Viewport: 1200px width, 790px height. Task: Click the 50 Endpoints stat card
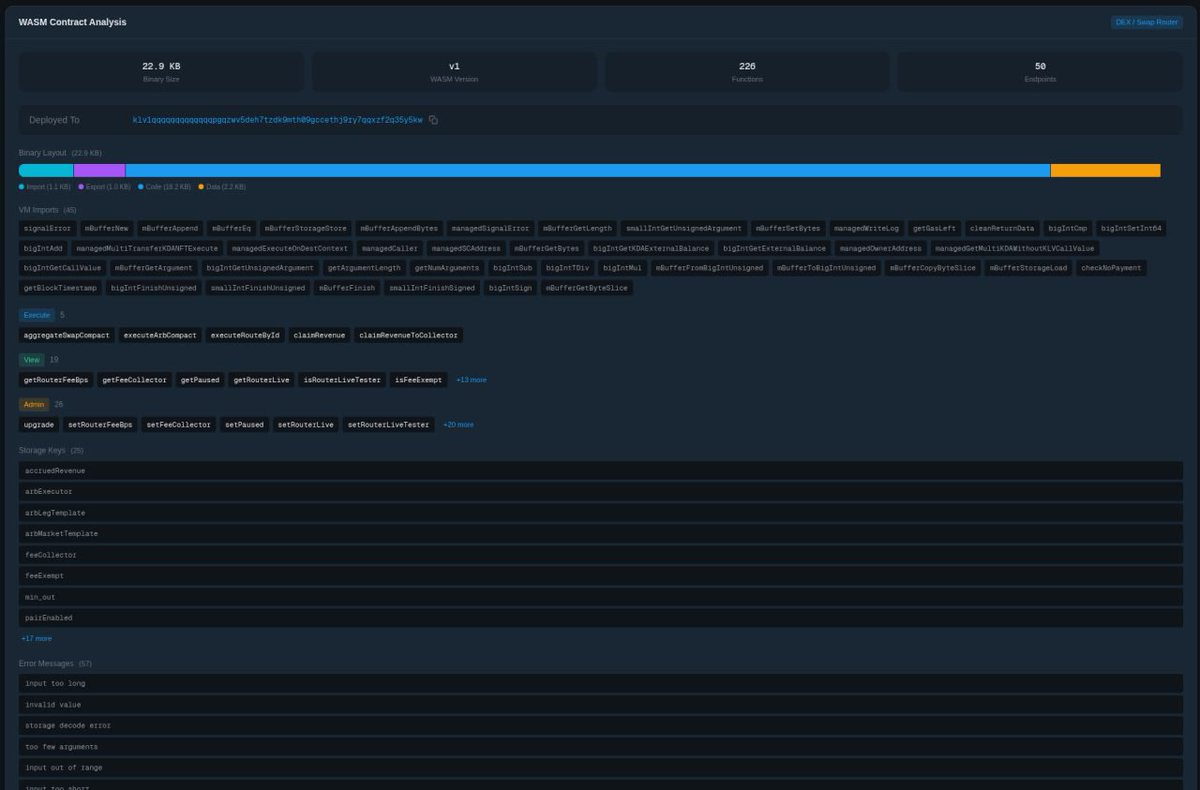1040,71
